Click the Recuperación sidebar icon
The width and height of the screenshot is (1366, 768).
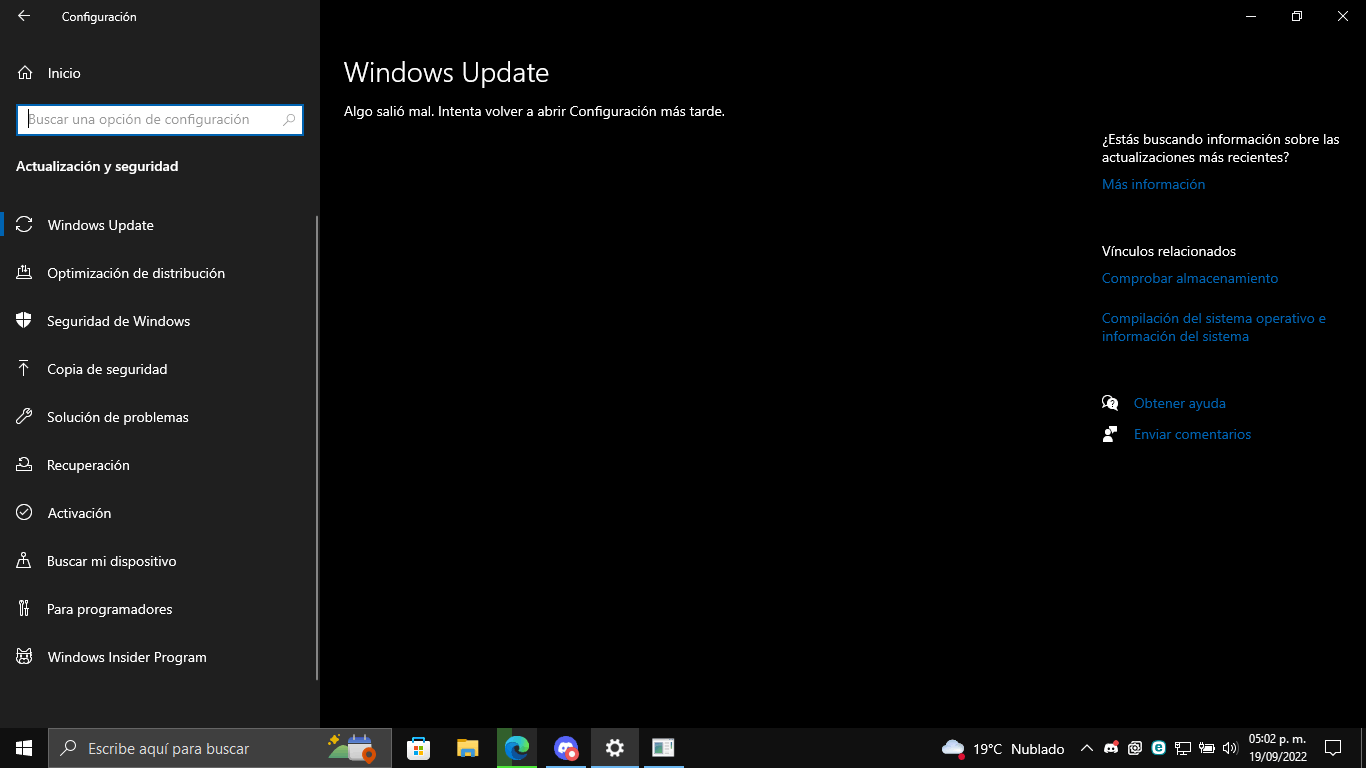25,465
